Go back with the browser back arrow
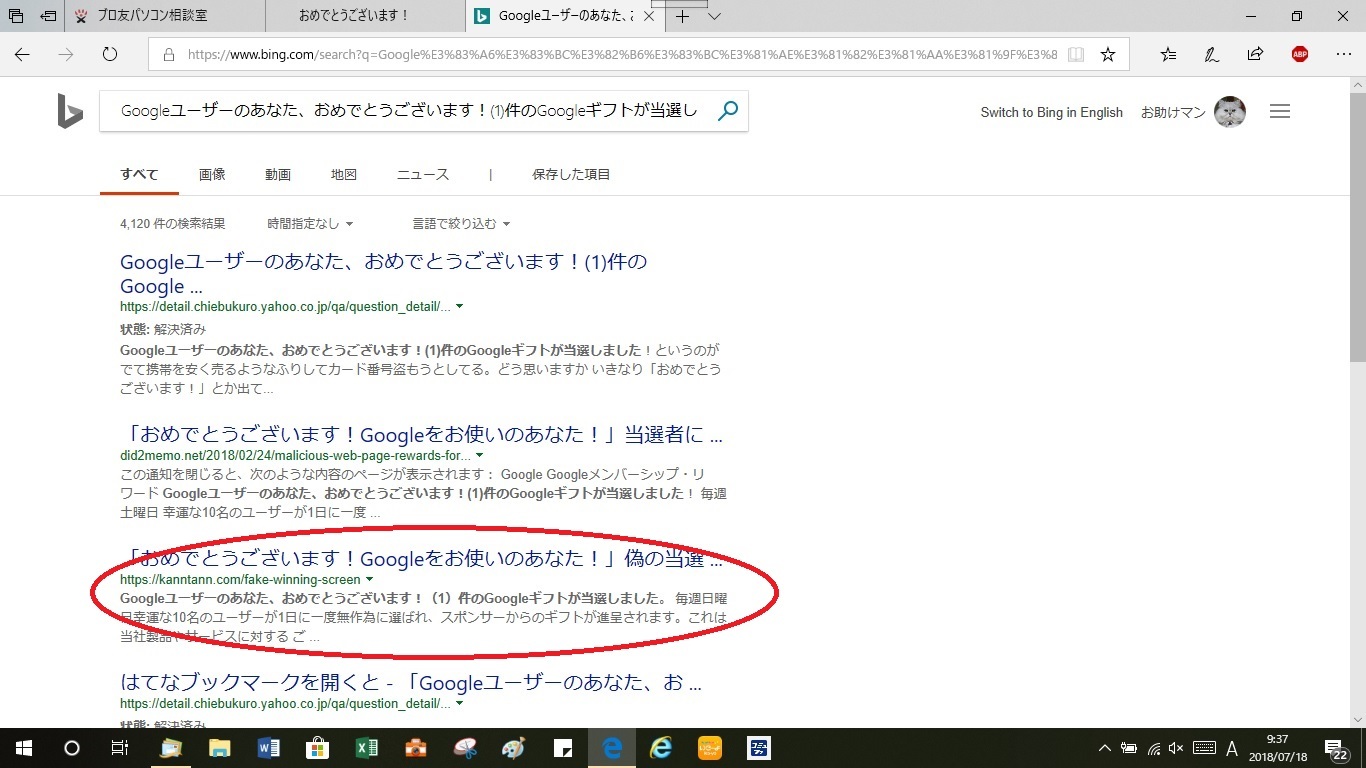1366x768 pixels. [22, 54]
